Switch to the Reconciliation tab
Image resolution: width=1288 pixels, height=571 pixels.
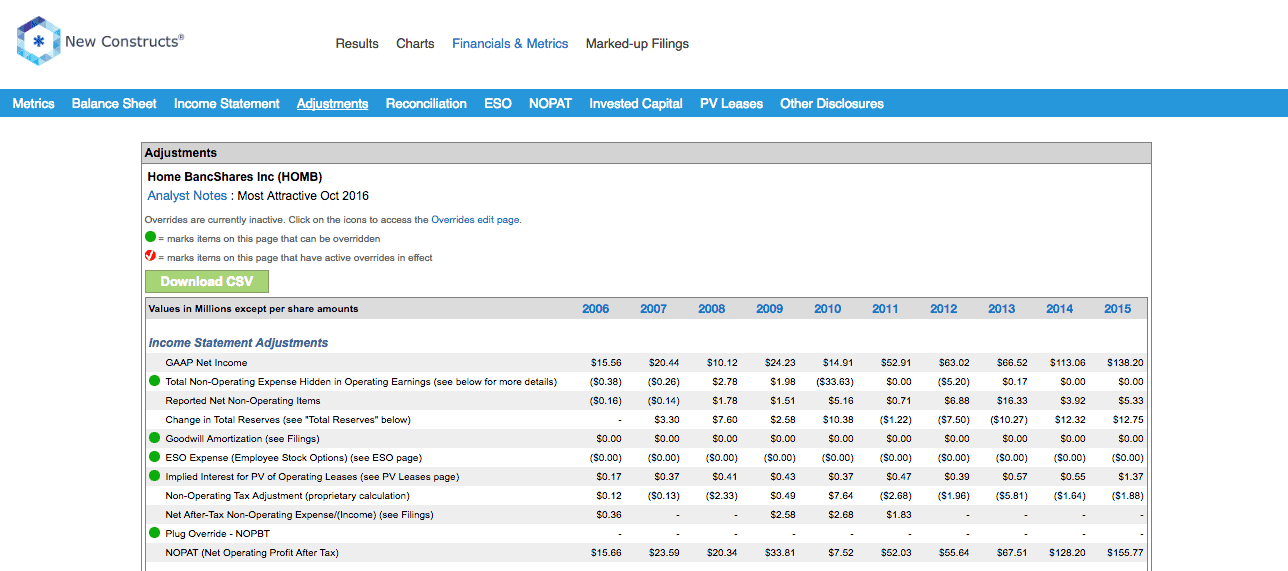[x=426, y=103]
